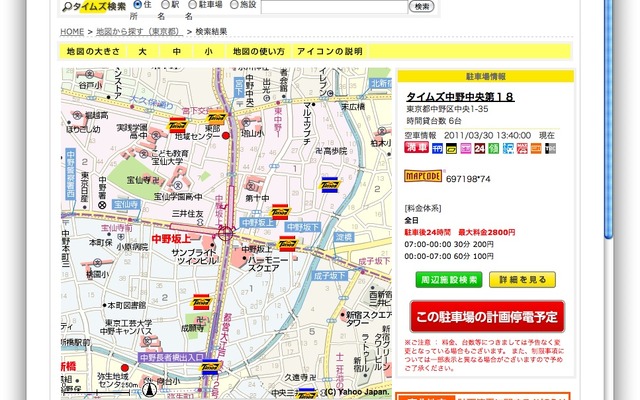Set map size to 大
The image size is (640, 400).
click(142, 51)
